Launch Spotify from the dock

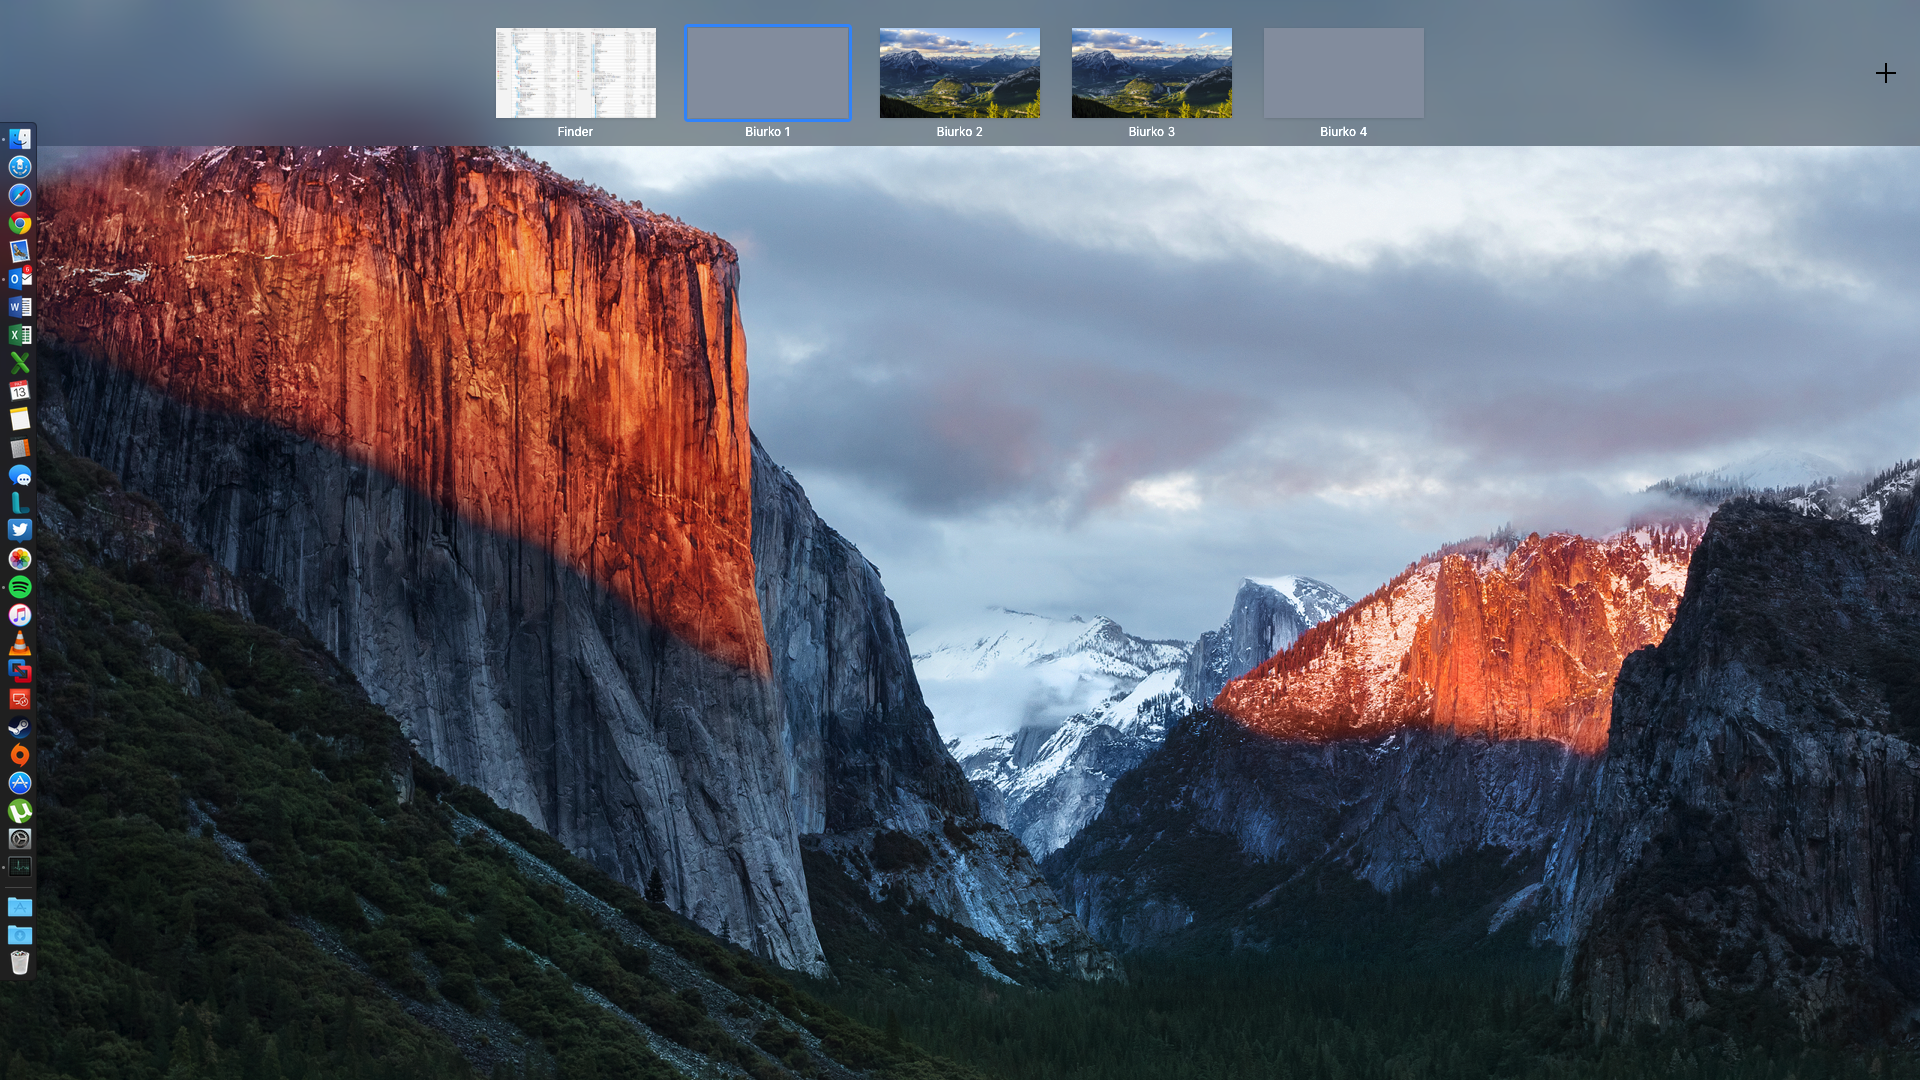coord(20,587)
